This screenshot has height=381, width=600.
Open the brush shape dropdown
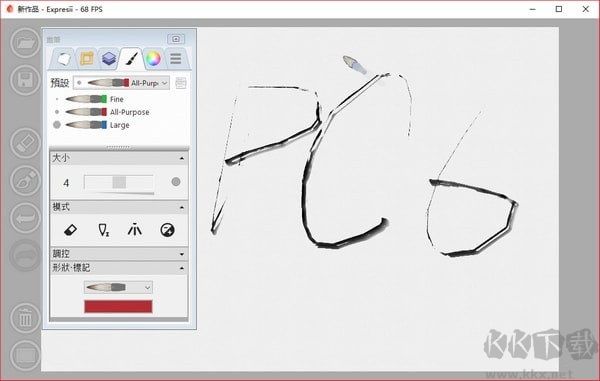pos(118,287)
